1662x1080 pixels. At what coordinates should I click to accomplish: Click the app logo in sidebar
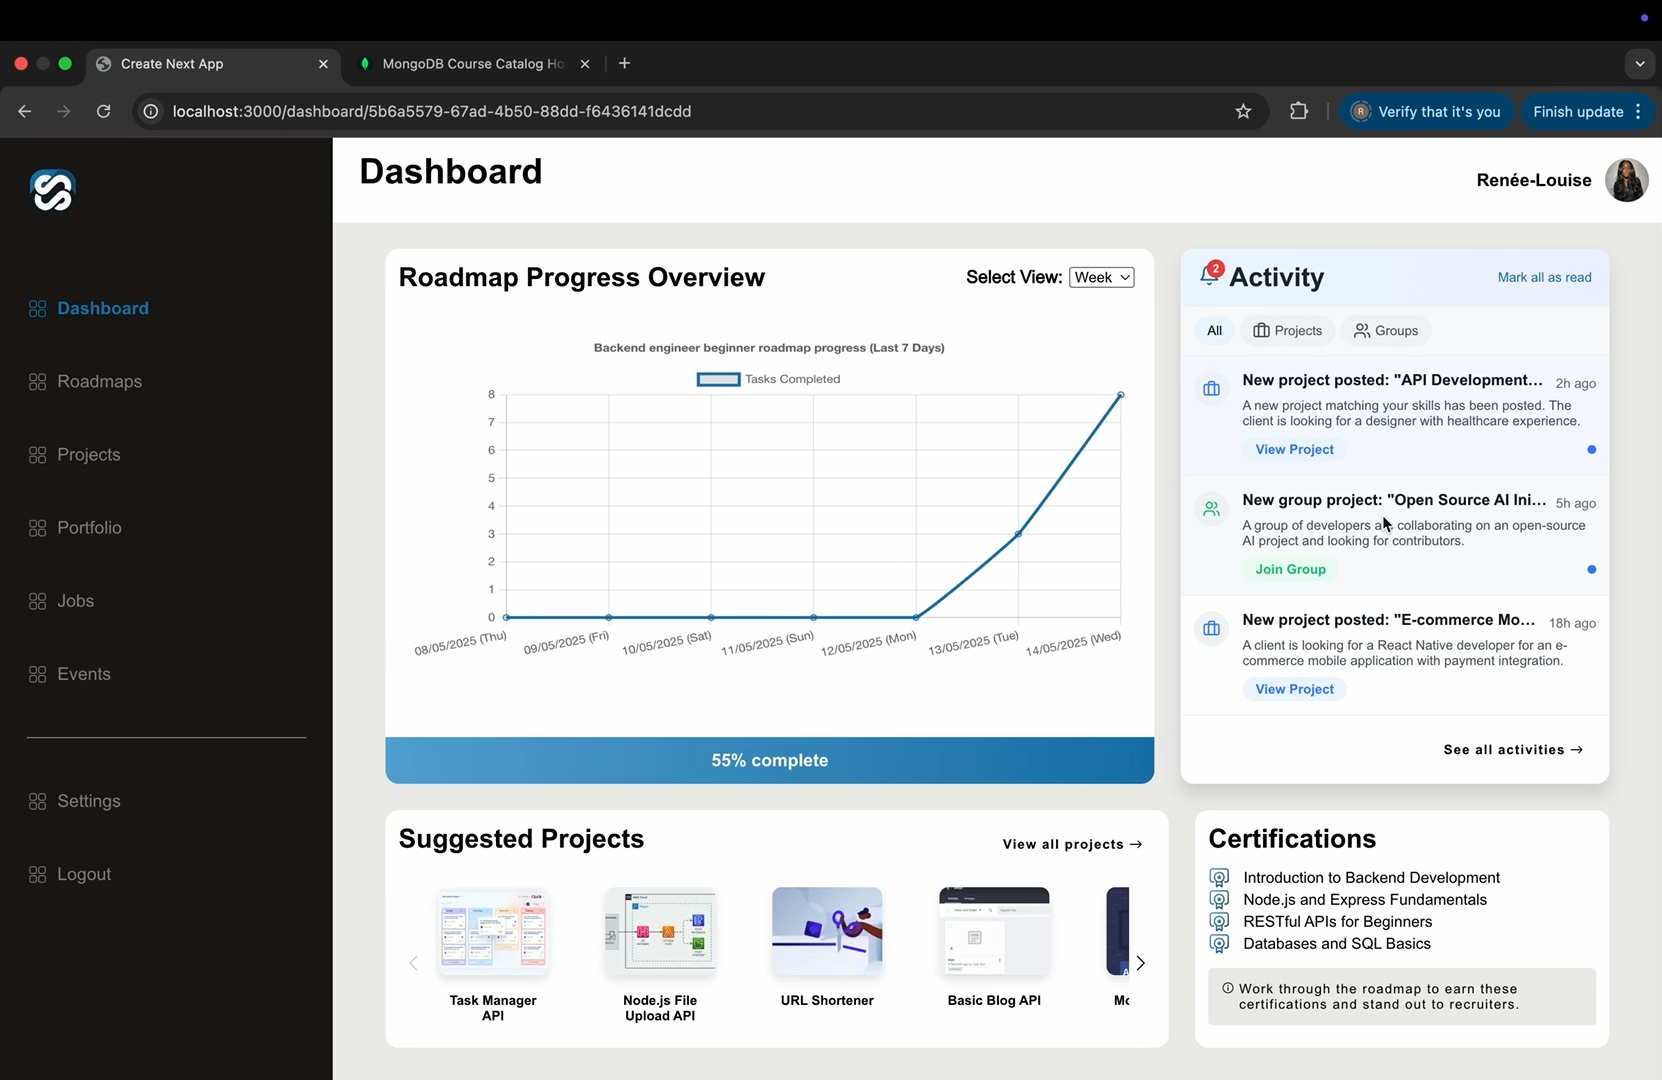coord(52,191)
